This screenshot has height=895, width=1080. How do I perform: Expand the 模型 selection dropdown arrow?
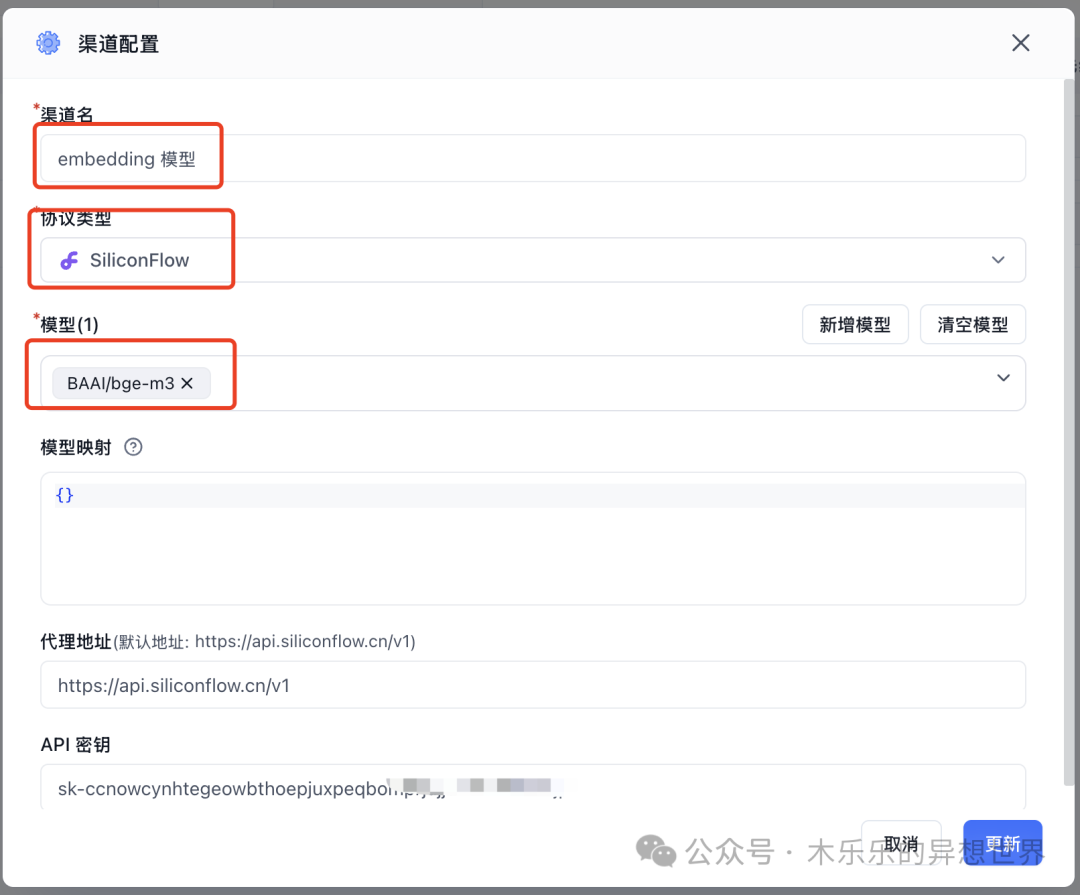pyautogui.click(x=1004, y=378)
